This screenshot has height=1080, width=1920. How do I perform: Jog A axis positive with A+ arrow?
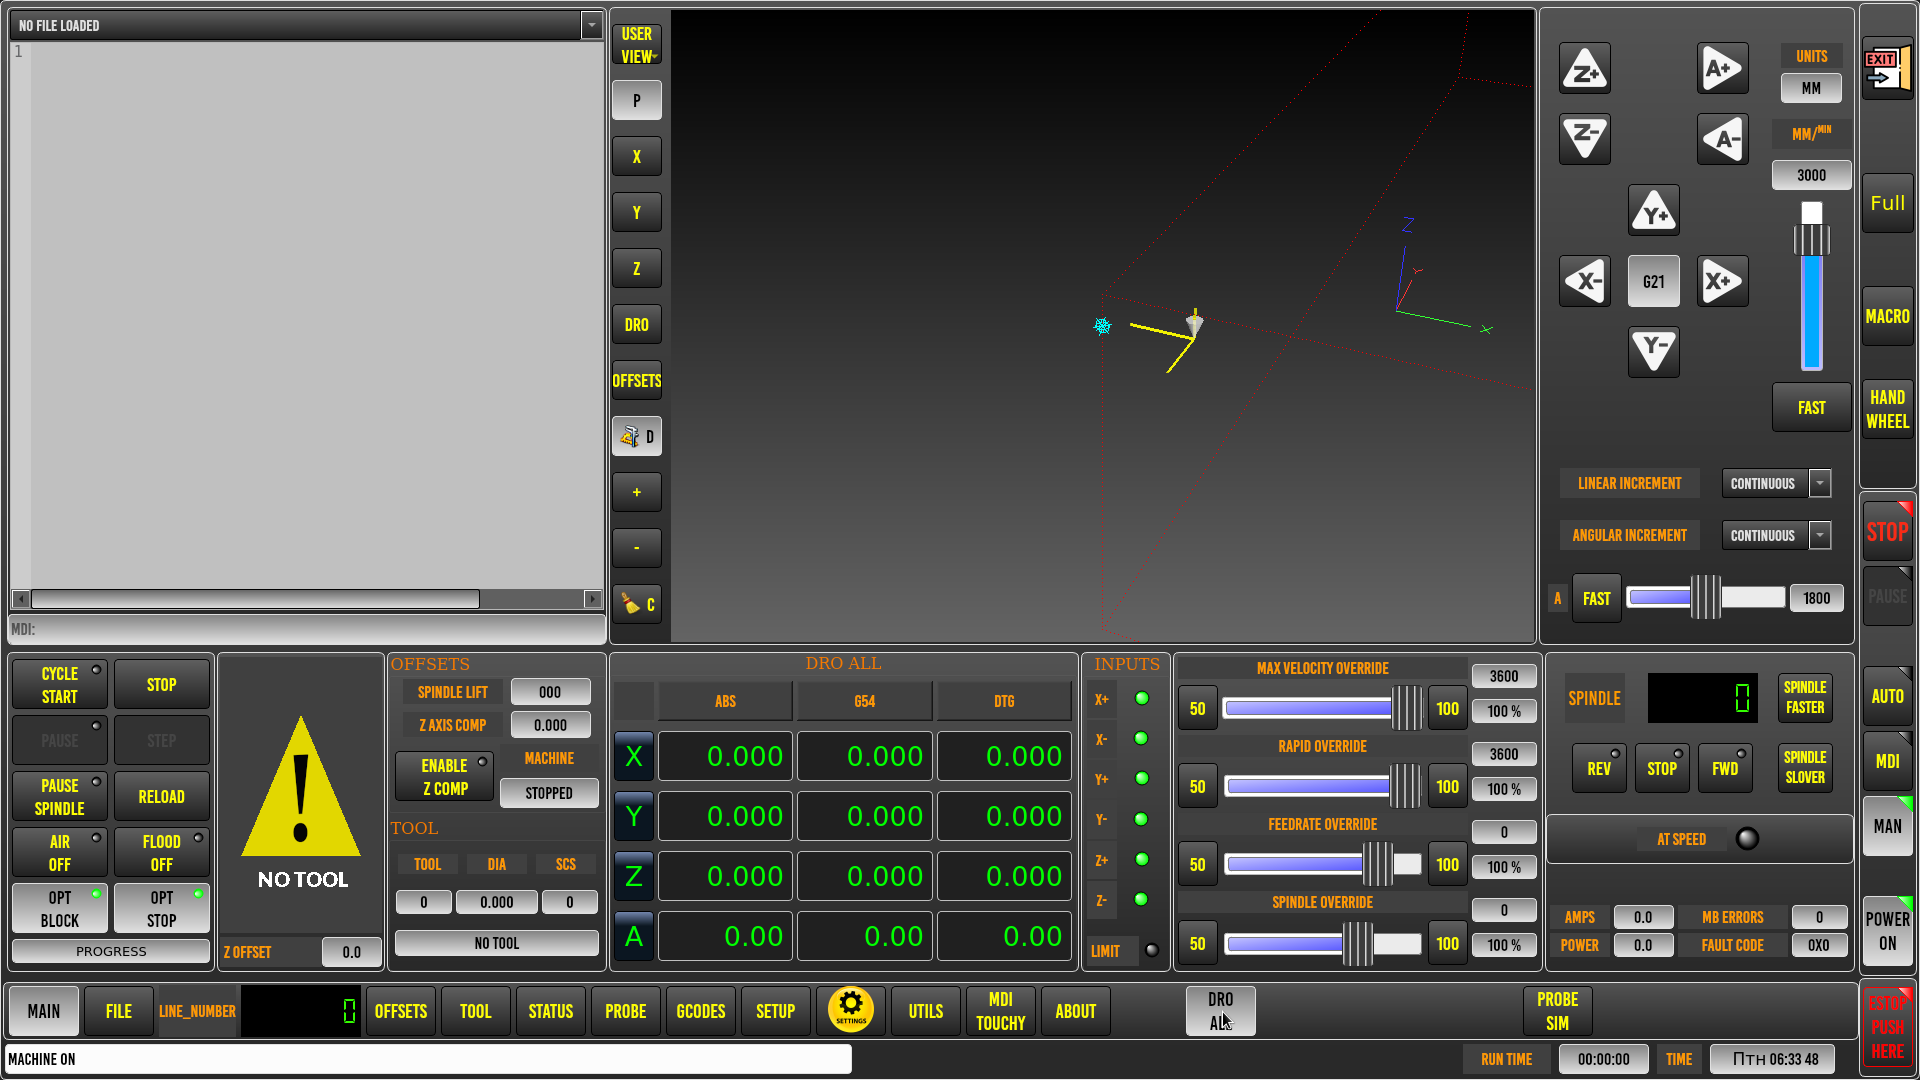tap(1722, 69)
